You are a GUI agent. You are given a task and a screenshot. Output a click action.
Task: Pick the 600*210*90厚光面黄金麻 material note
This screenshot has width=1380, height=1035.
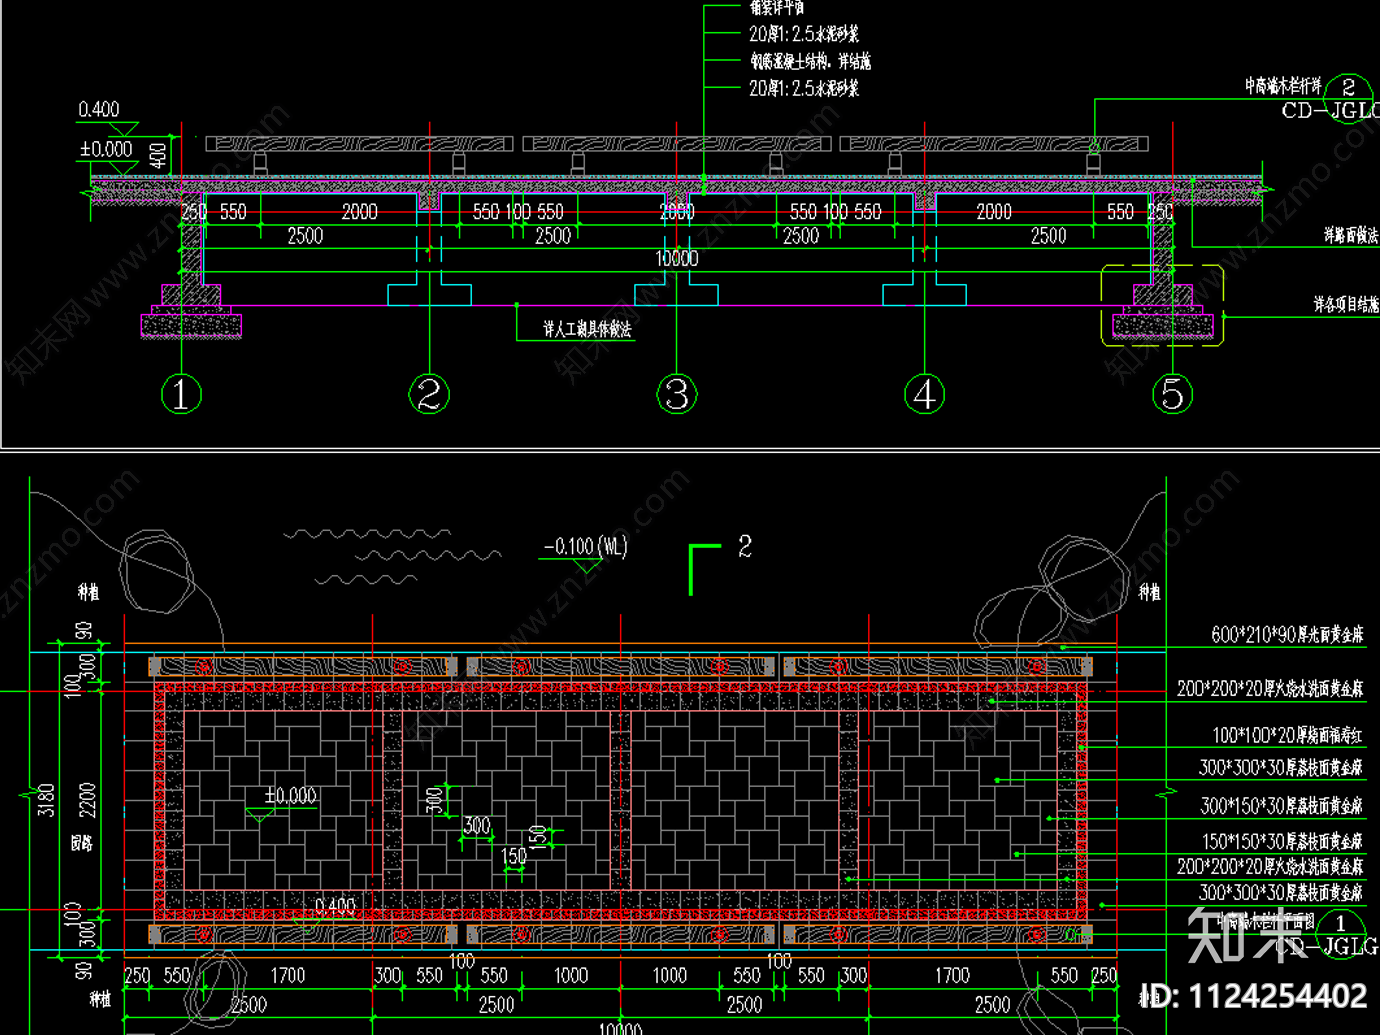pos(1287,635)
